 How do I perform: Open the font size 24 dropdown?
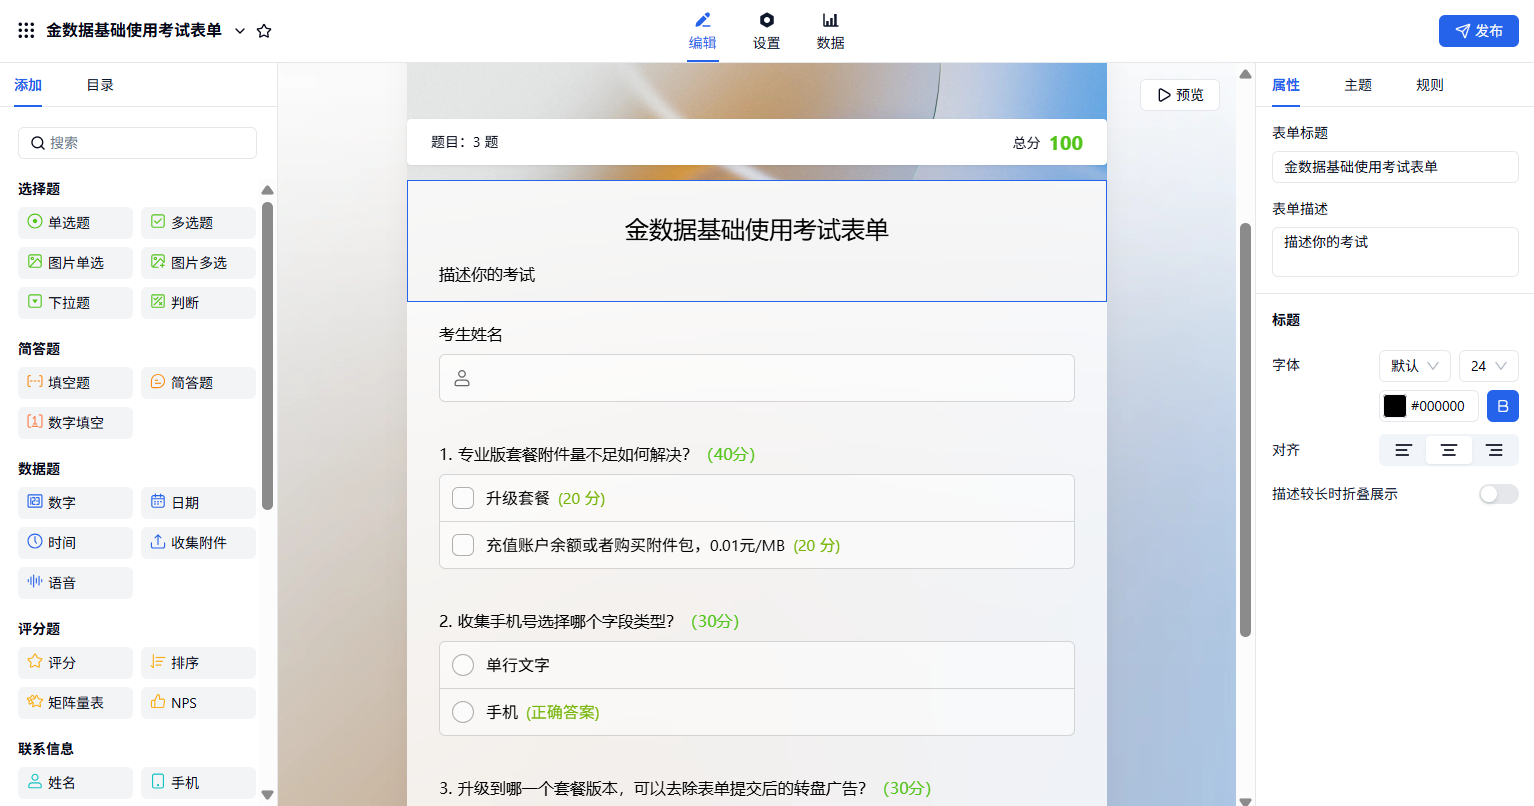tap(1488, 366)
